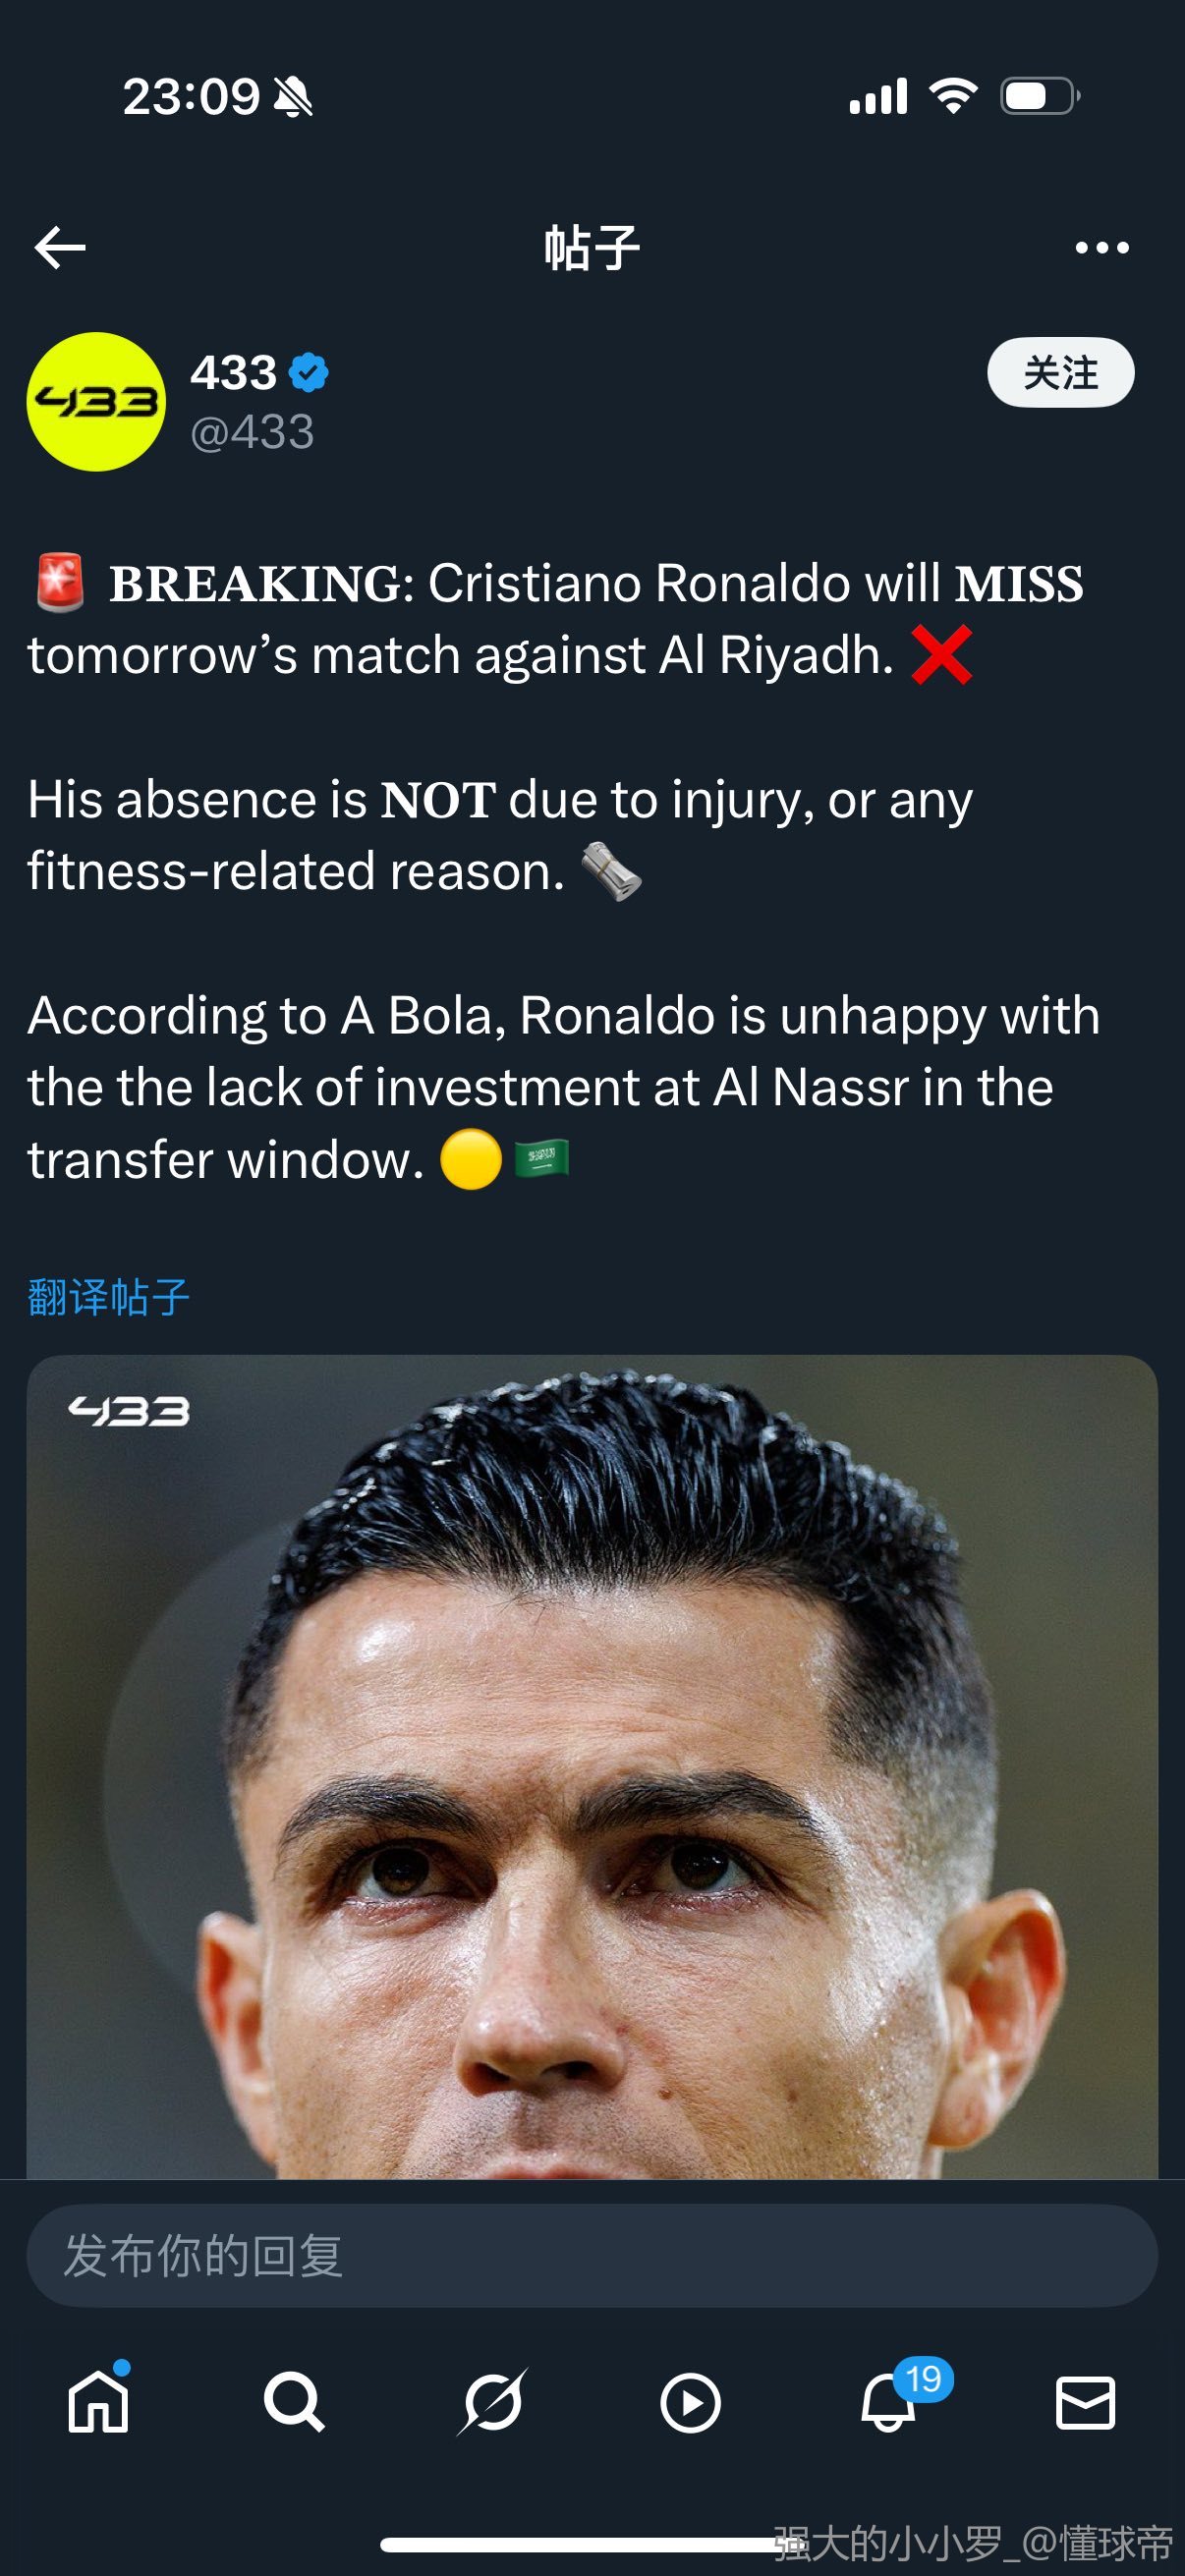Screen dimensions: 1185x2576
Task: Open the Search tab
Action: pos(294,2402)
